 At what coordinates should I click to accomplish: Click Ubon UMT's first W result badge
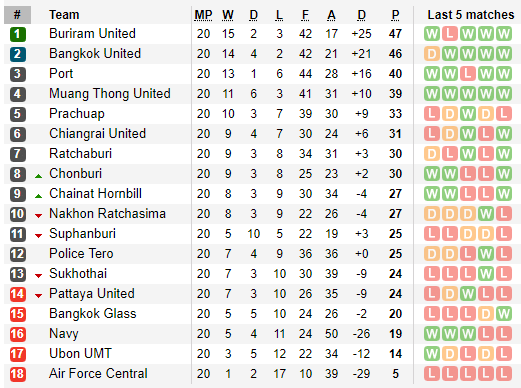[432, 354]
